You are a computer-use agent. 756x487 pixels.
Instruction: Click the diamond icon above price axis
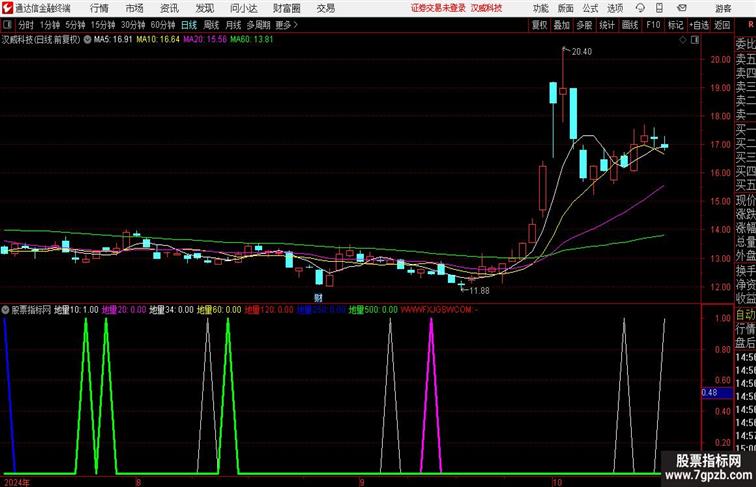(683, 40)
